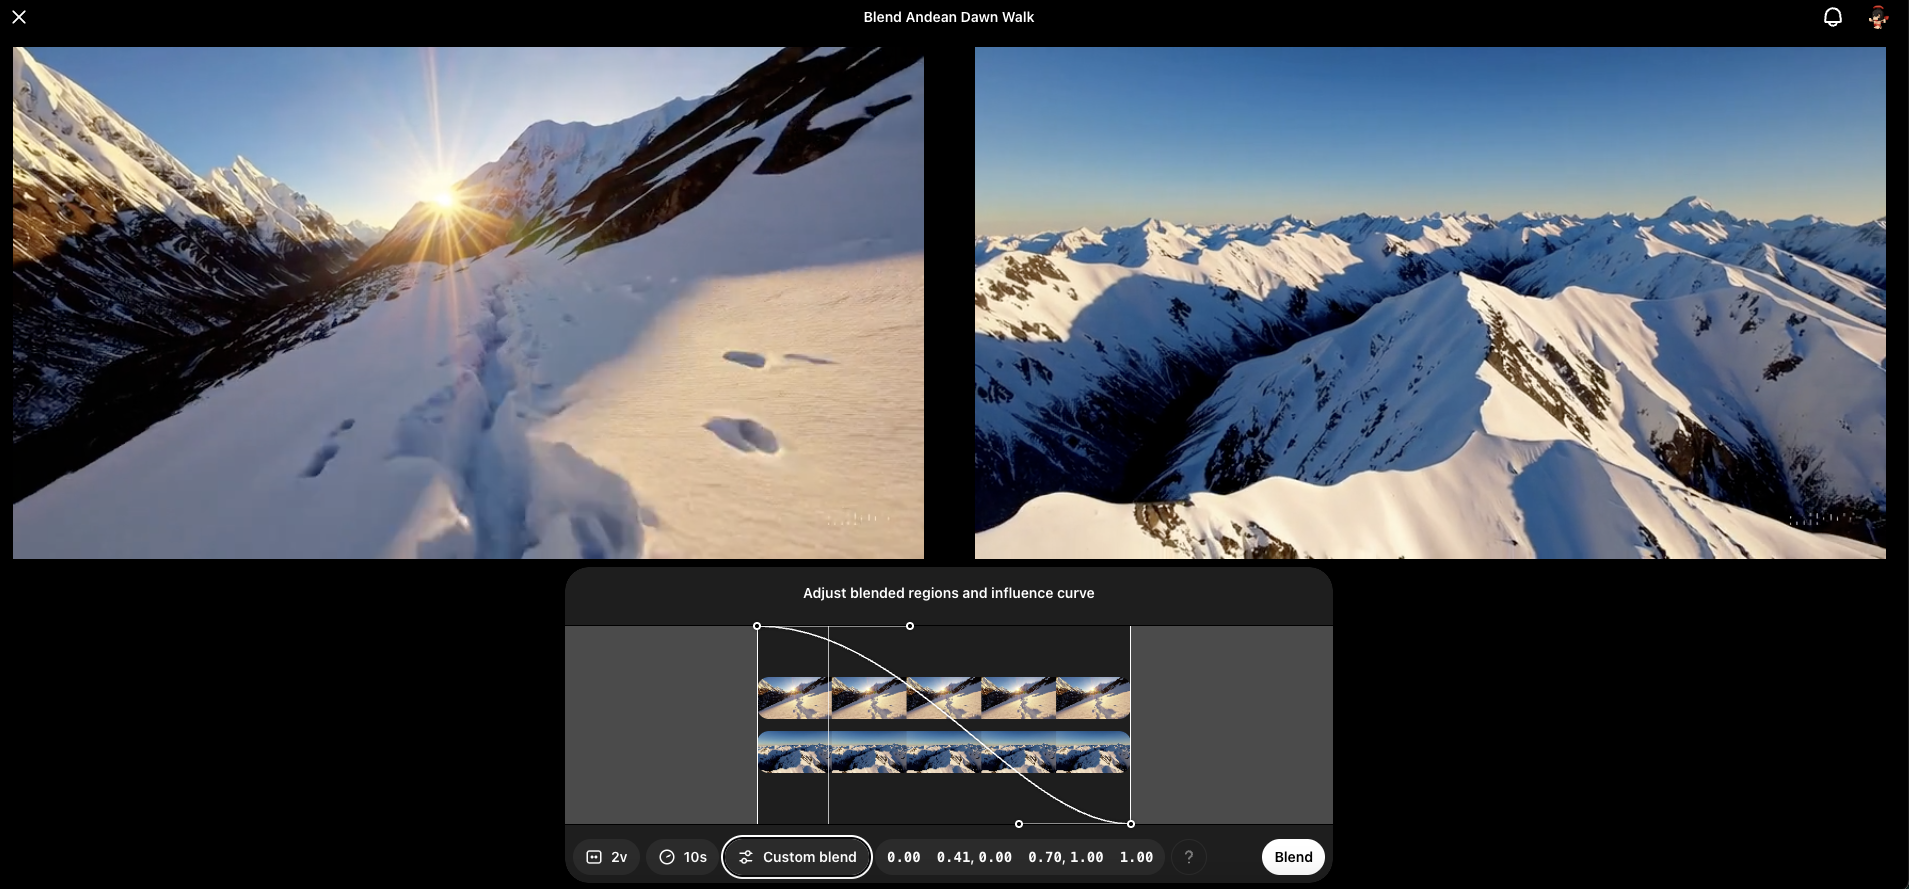Click the Blend button

(x=1293, y=857)
